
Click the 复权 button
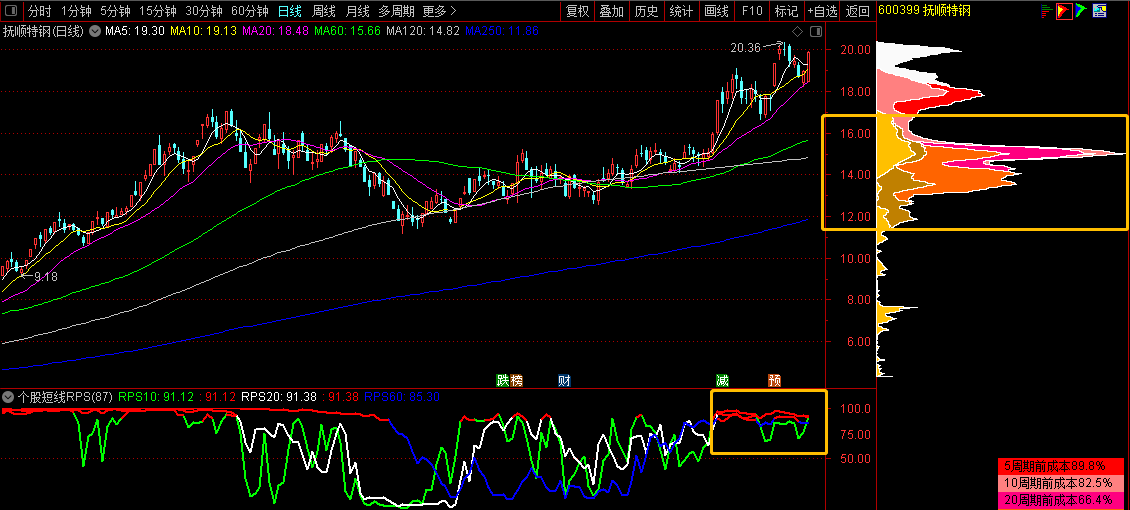577,12
